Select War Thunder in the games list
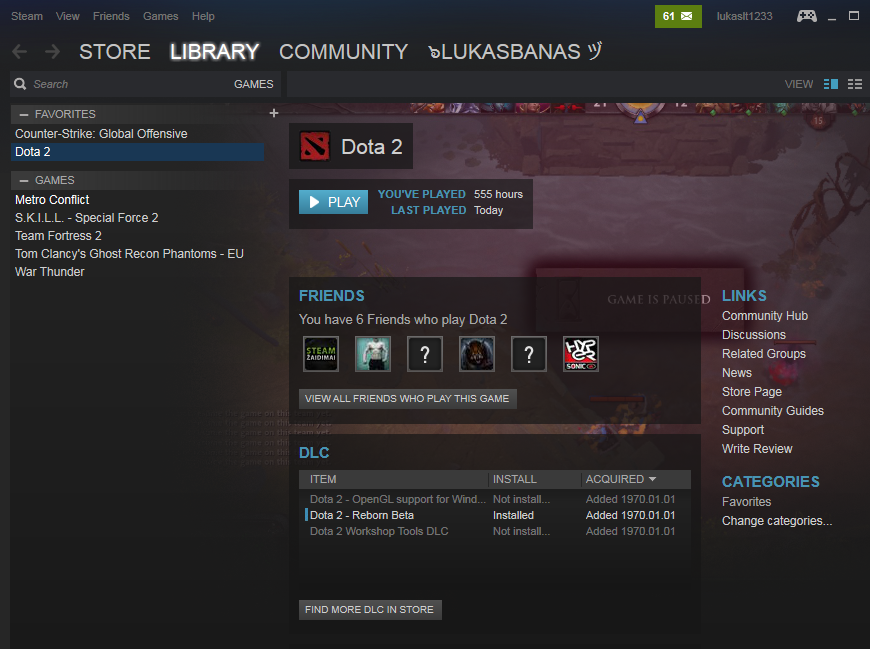The height and width of the screenshot is (649, 870). tap(137, 272)
